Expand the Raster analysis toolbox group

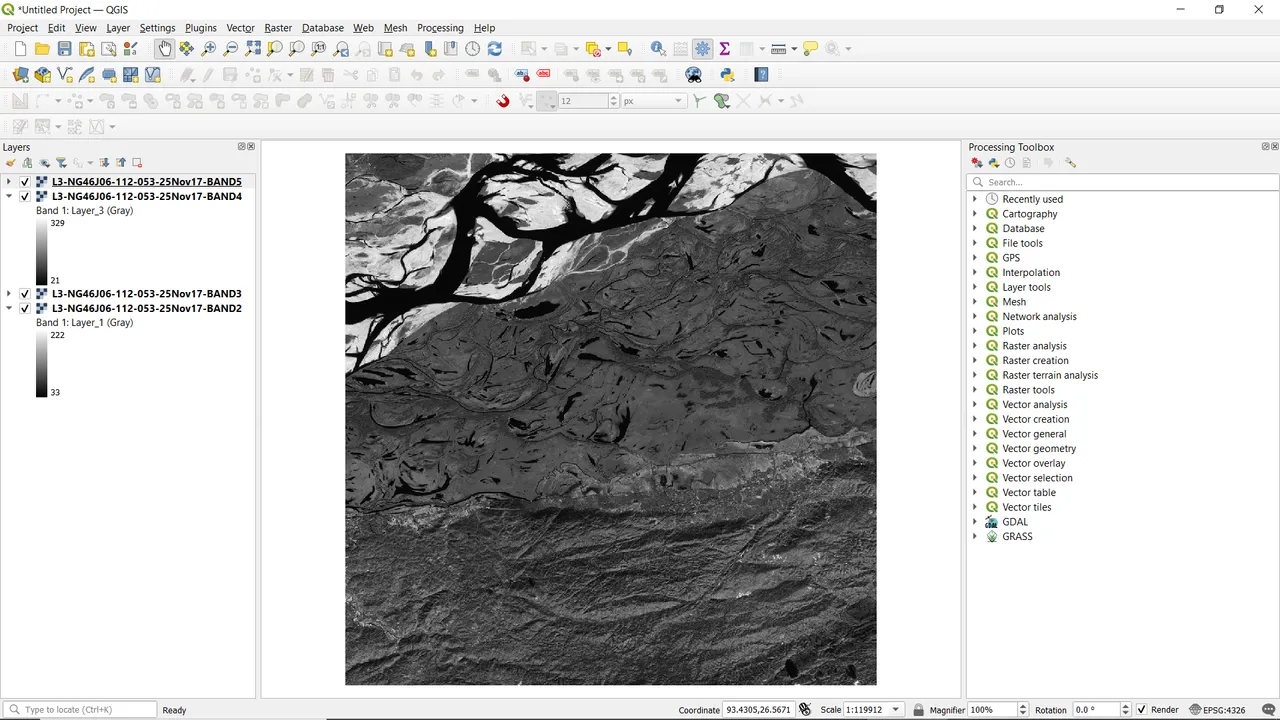coord(975,346)
